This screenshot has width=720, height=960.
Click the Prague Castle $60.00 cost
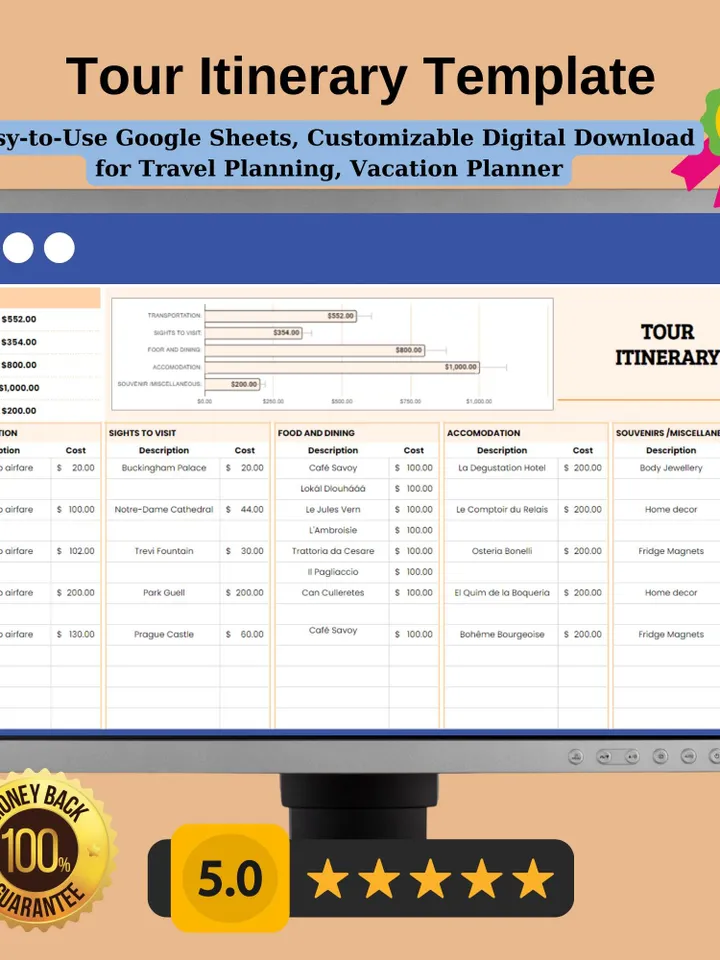click(245, 634)
